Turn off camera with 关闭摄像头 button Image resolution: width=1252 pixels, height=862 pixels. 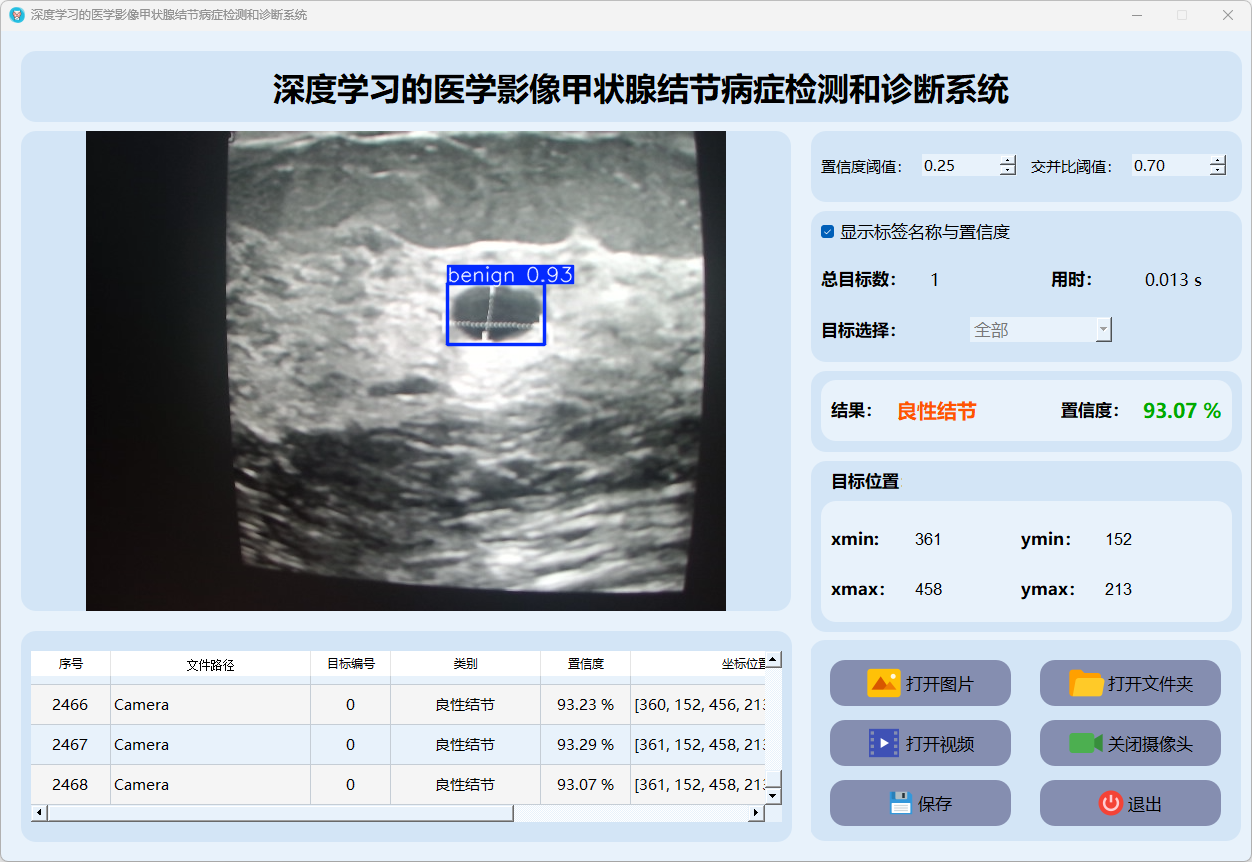coord(1130,743)
